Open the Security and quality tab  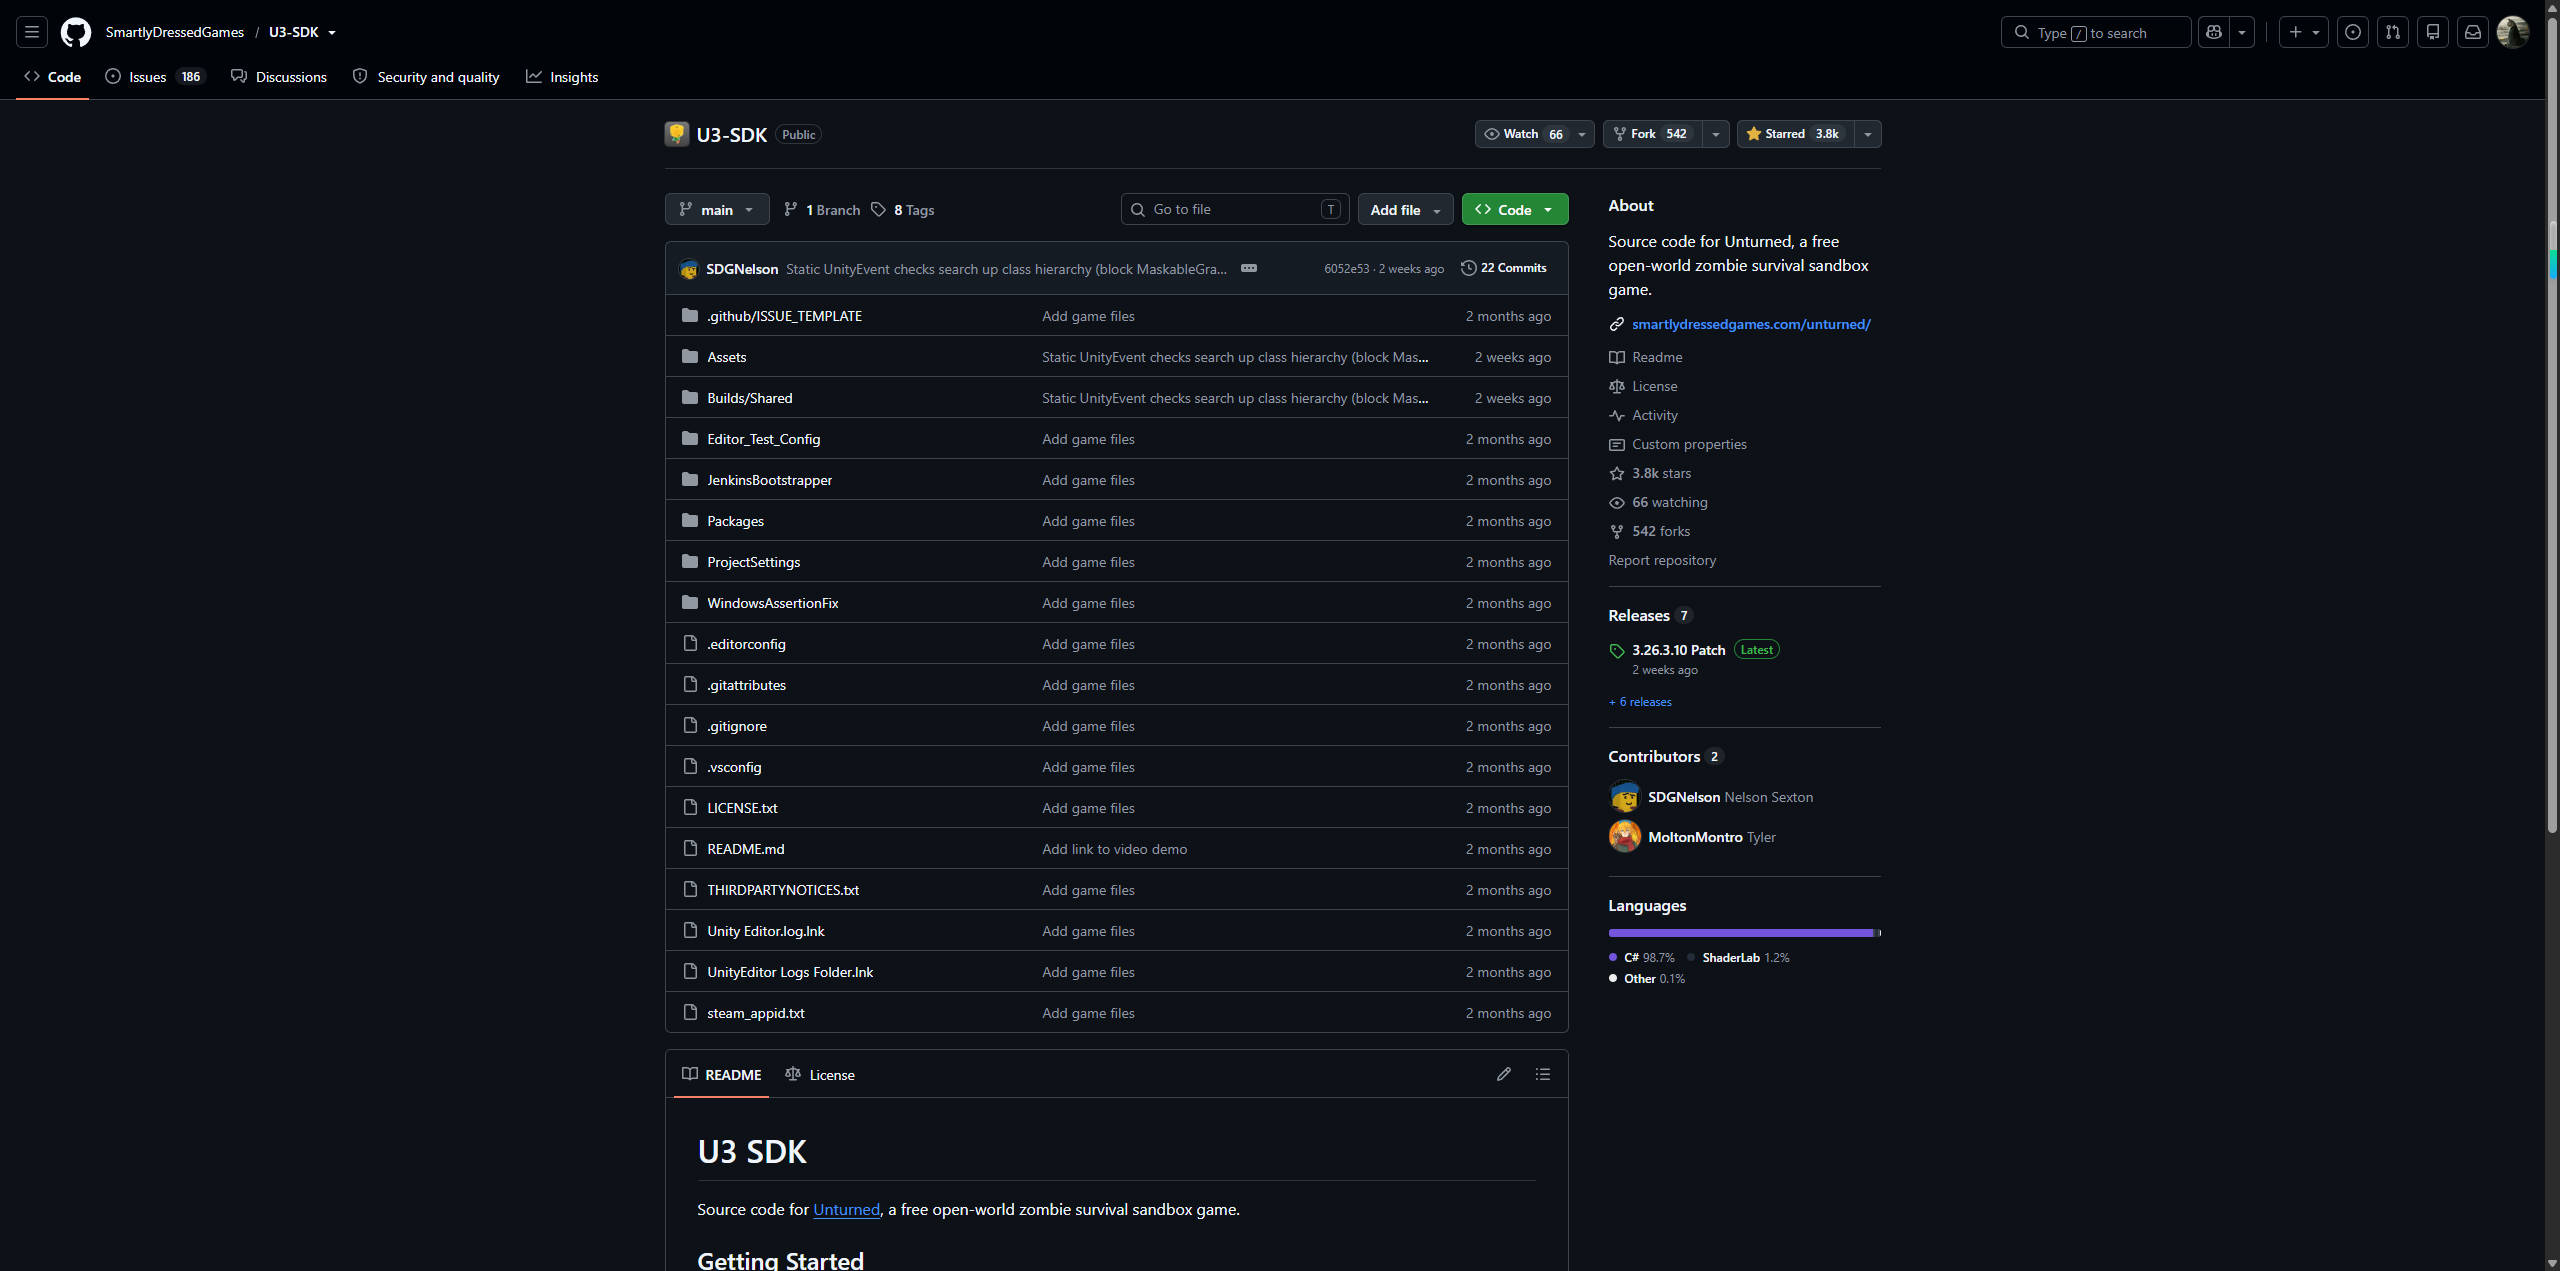[426, 77]
